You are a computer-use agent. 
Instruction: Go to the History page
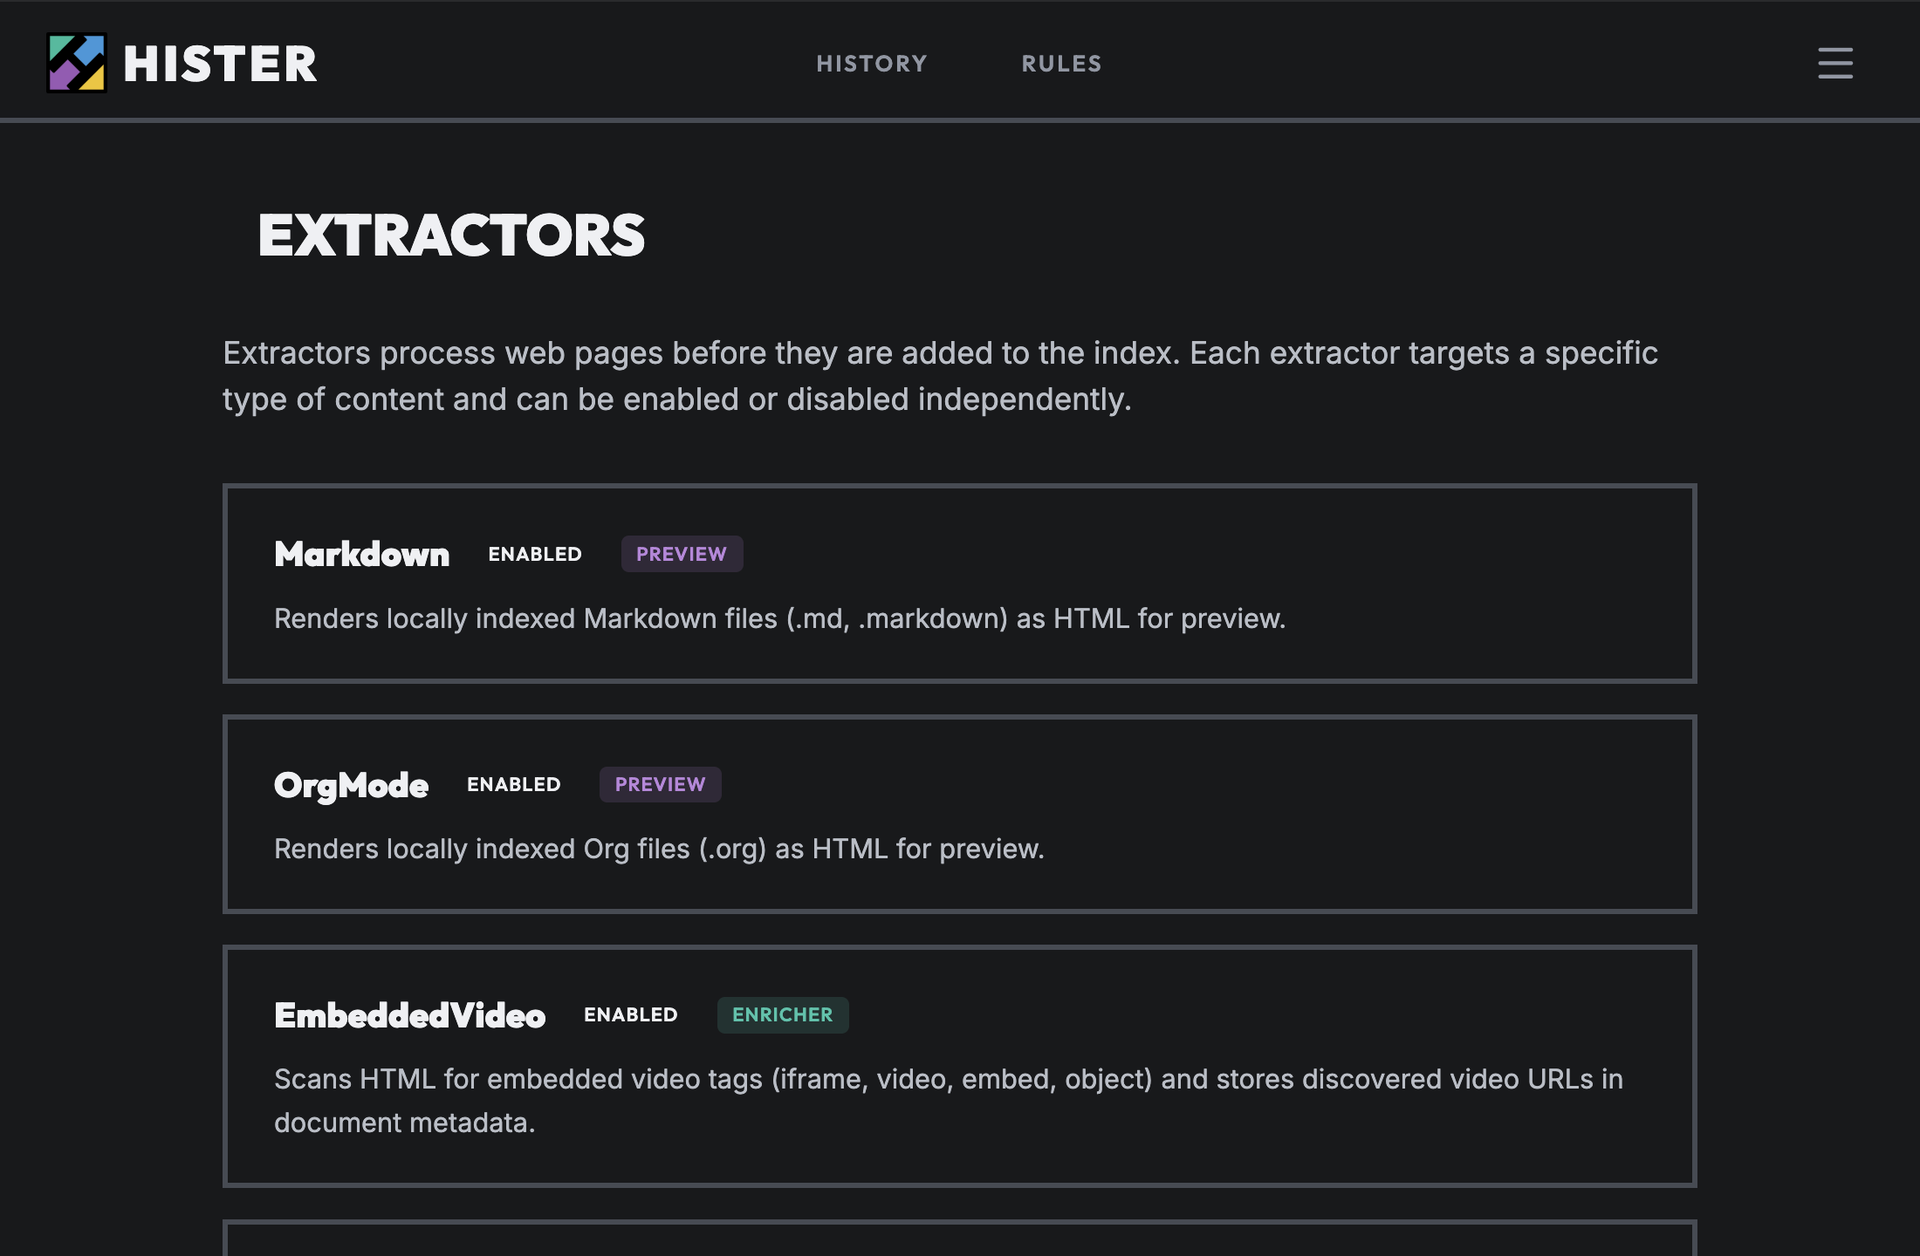872,64
